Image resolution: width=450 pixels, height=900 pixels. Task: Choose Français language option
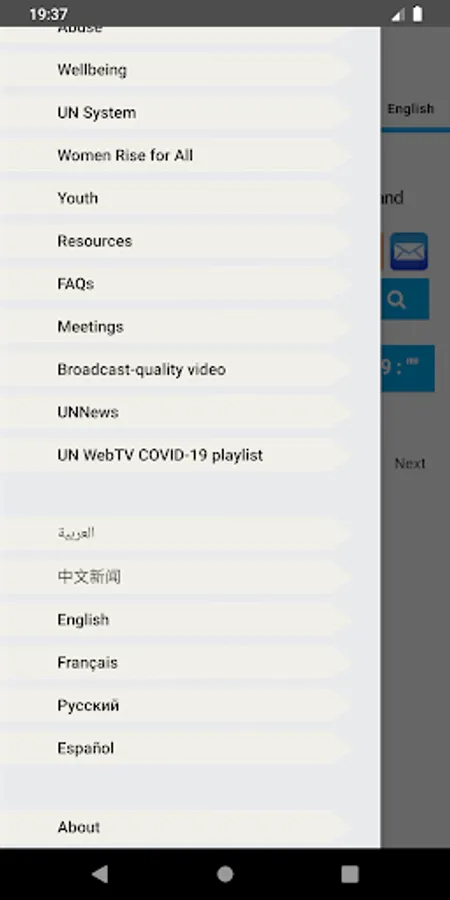click(175, 663)
